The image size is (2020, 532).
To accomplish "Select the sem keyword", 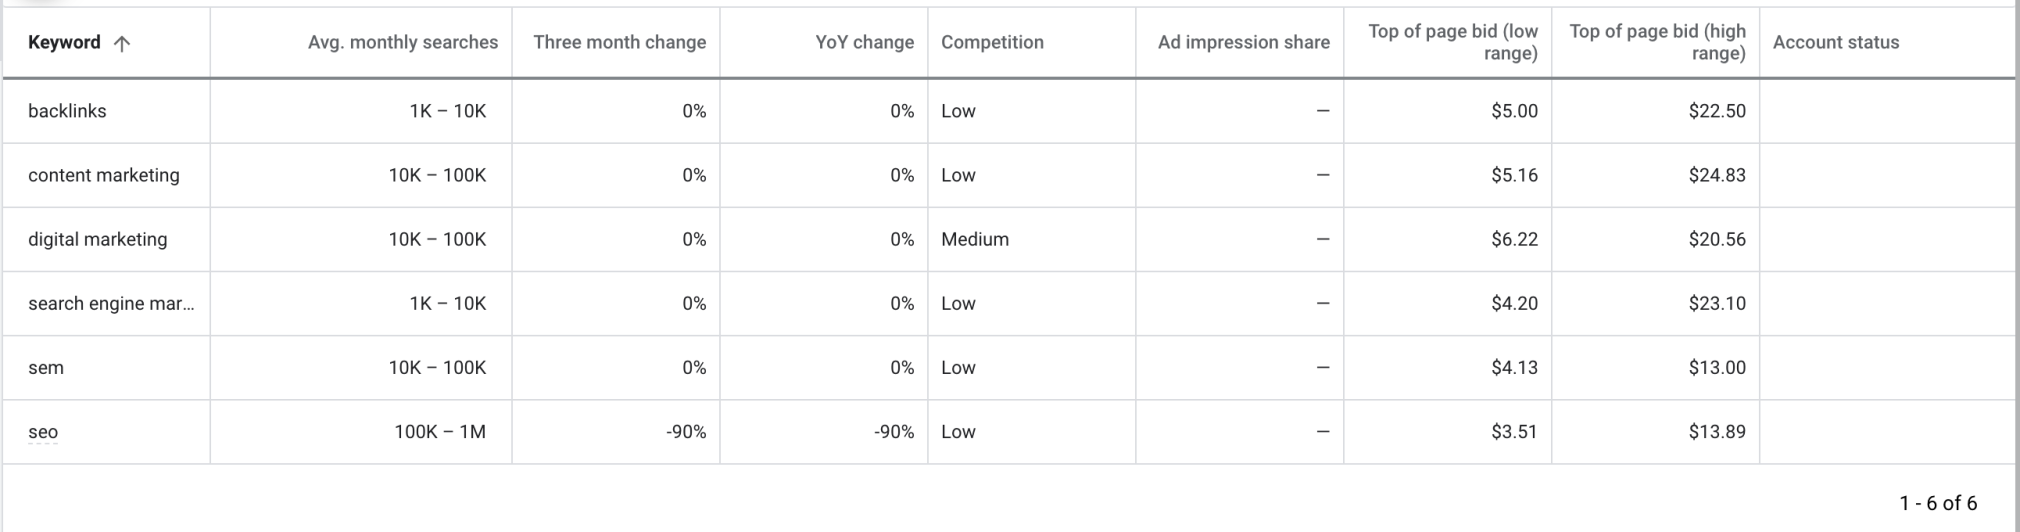I will tap(46, 368).
